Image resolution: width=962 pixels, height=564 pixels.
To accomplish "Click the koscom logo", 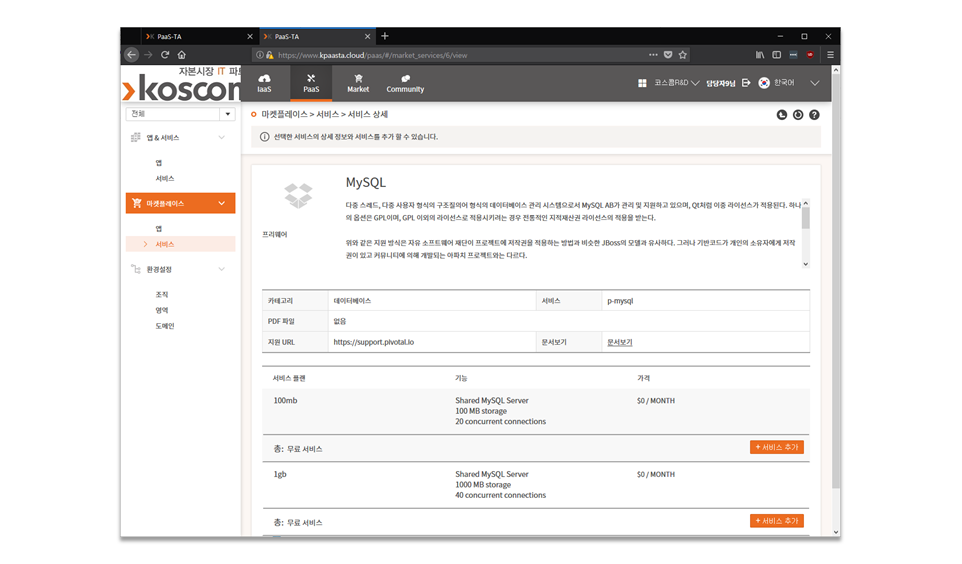I will (x=182, y=85).
